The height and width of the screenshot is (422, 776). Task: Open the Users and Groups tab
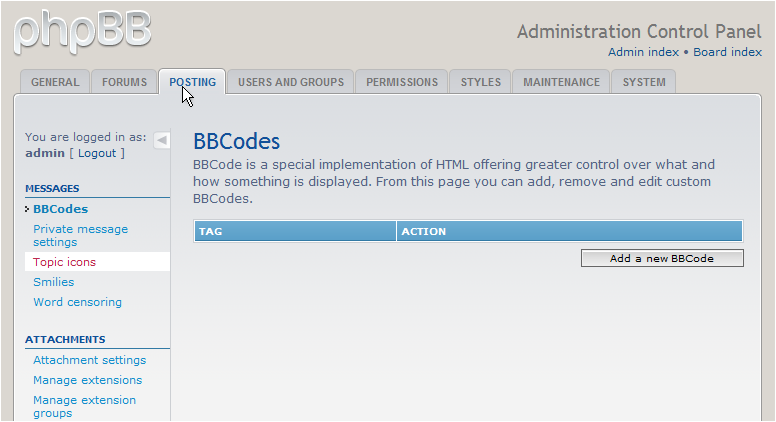(290, 82)
